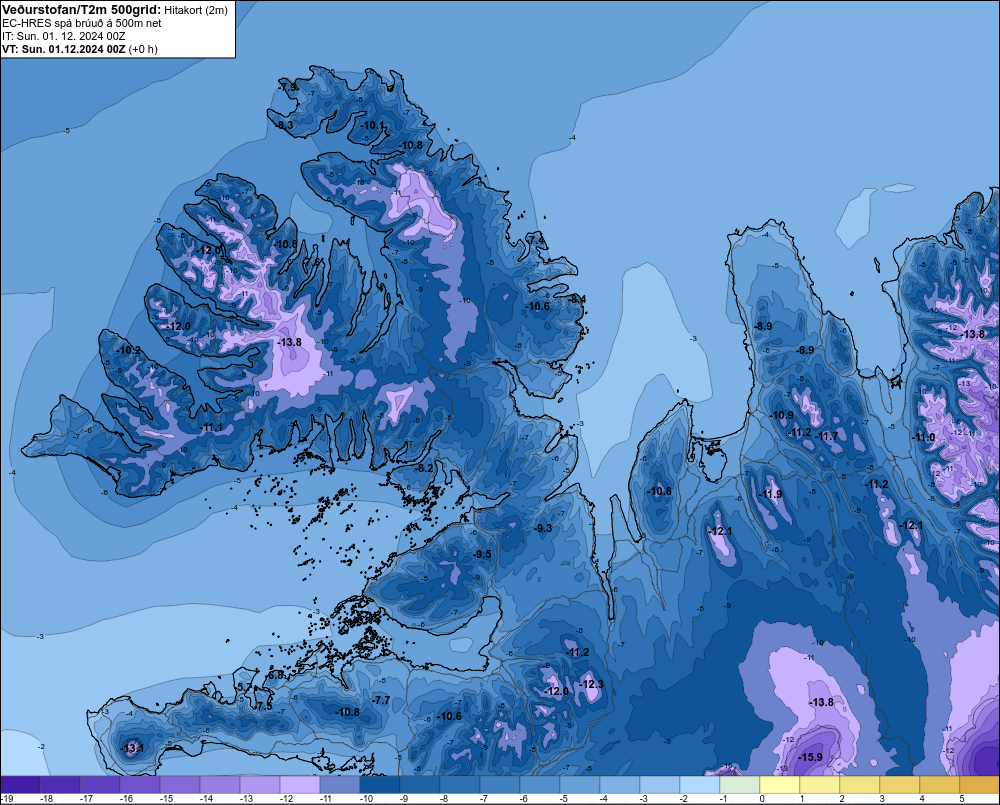Click the -15.9 temperature value on the map

[x=811, y=757]
